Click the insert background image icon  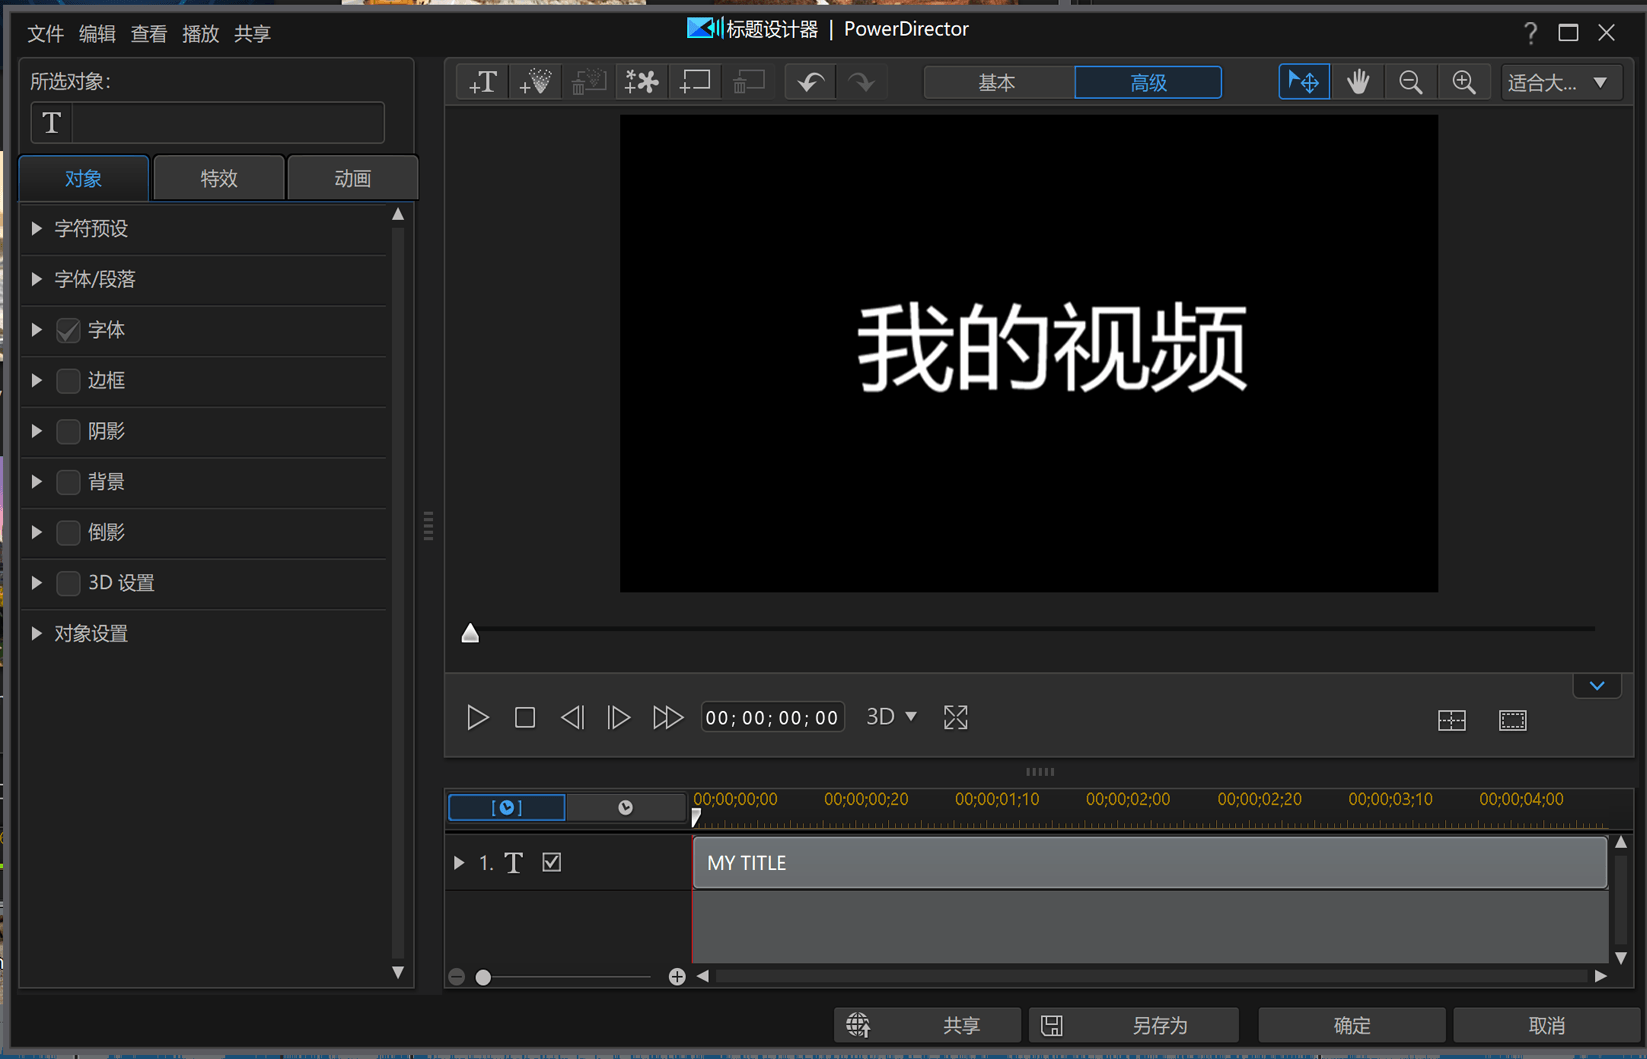(x=695, y=82)
